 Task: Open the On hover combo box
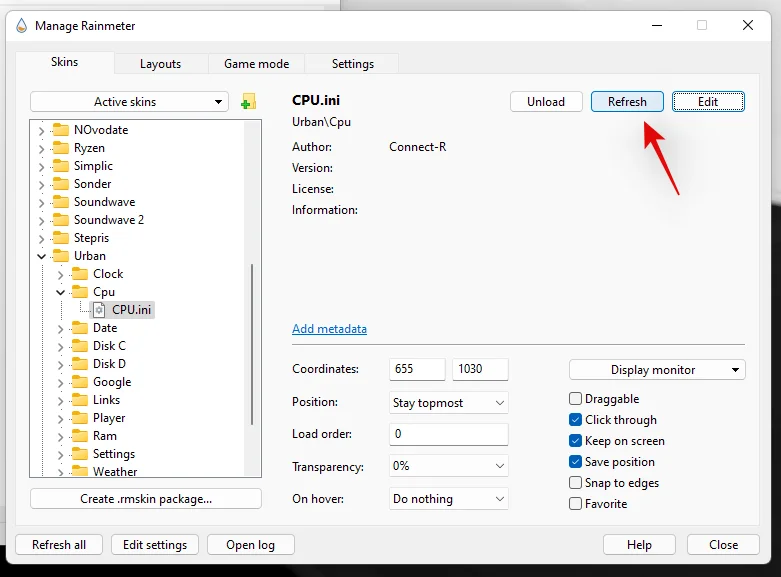(x=448, y=499)
